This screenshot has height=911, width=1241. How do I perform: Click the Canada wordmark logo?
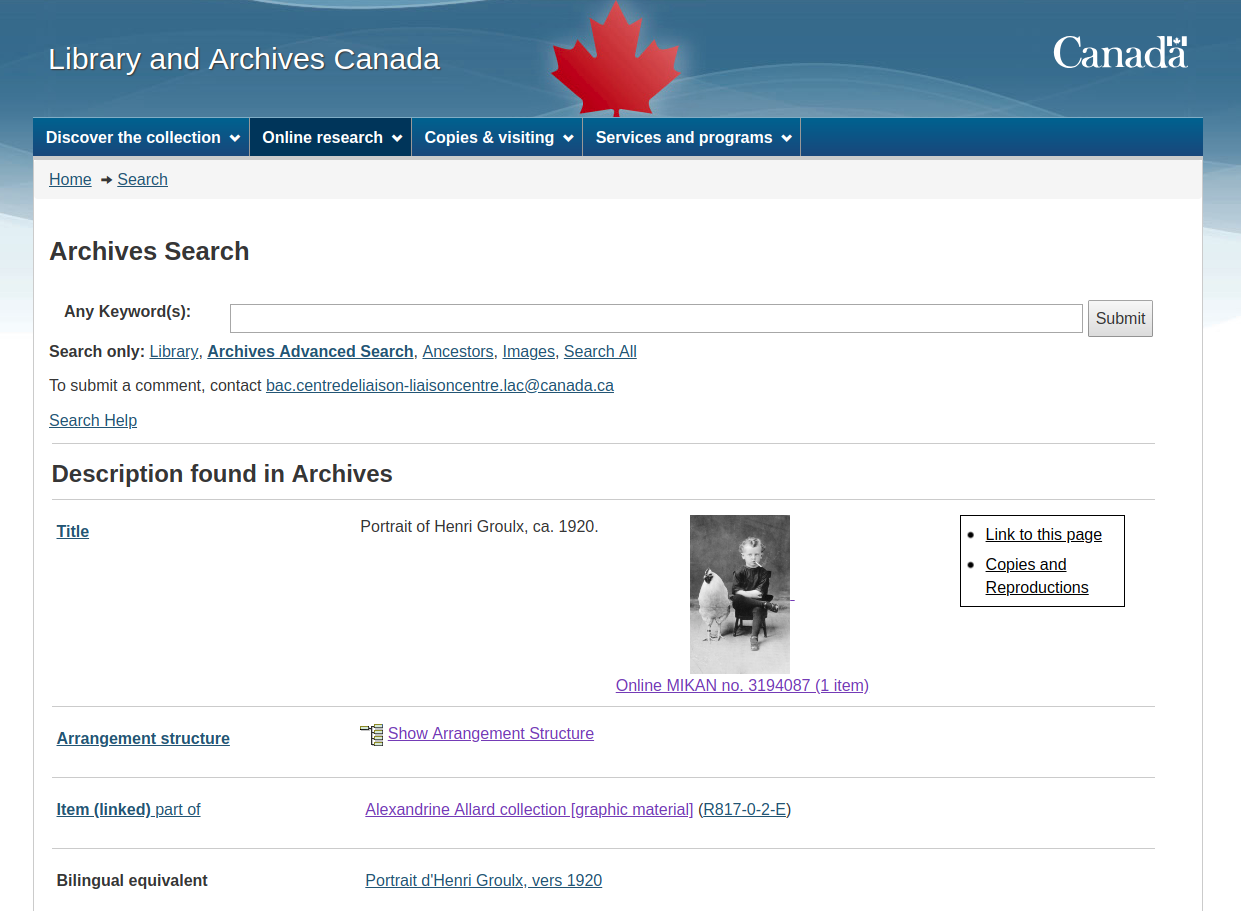(x=1120, y=53)
